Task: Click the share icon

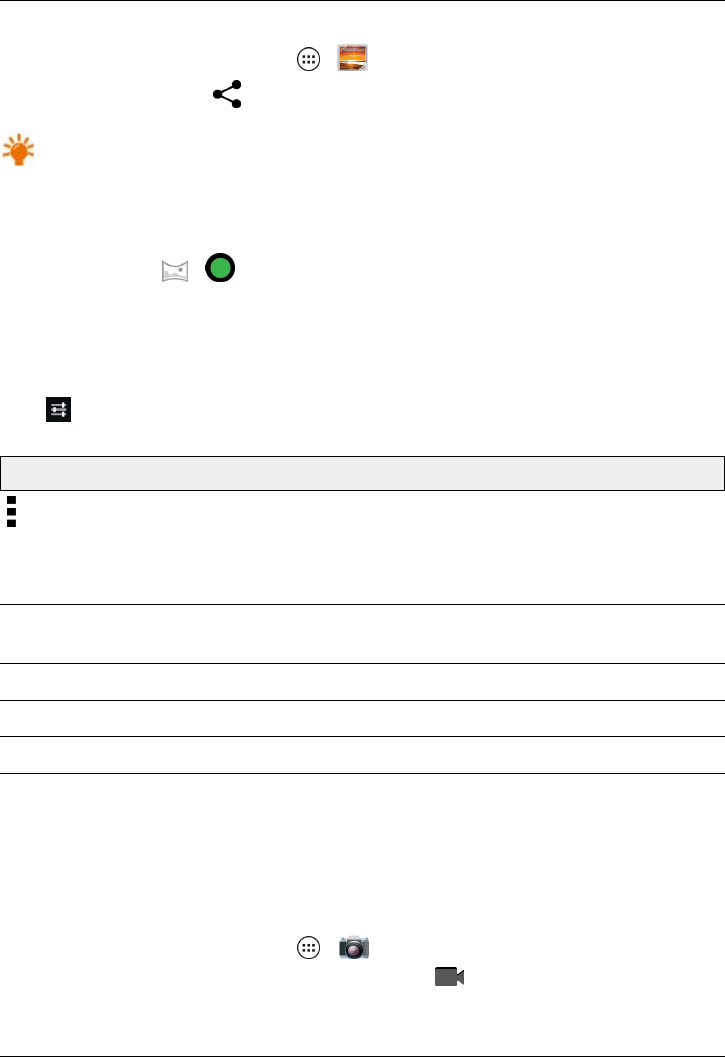Action: click(x=227, y=94)
